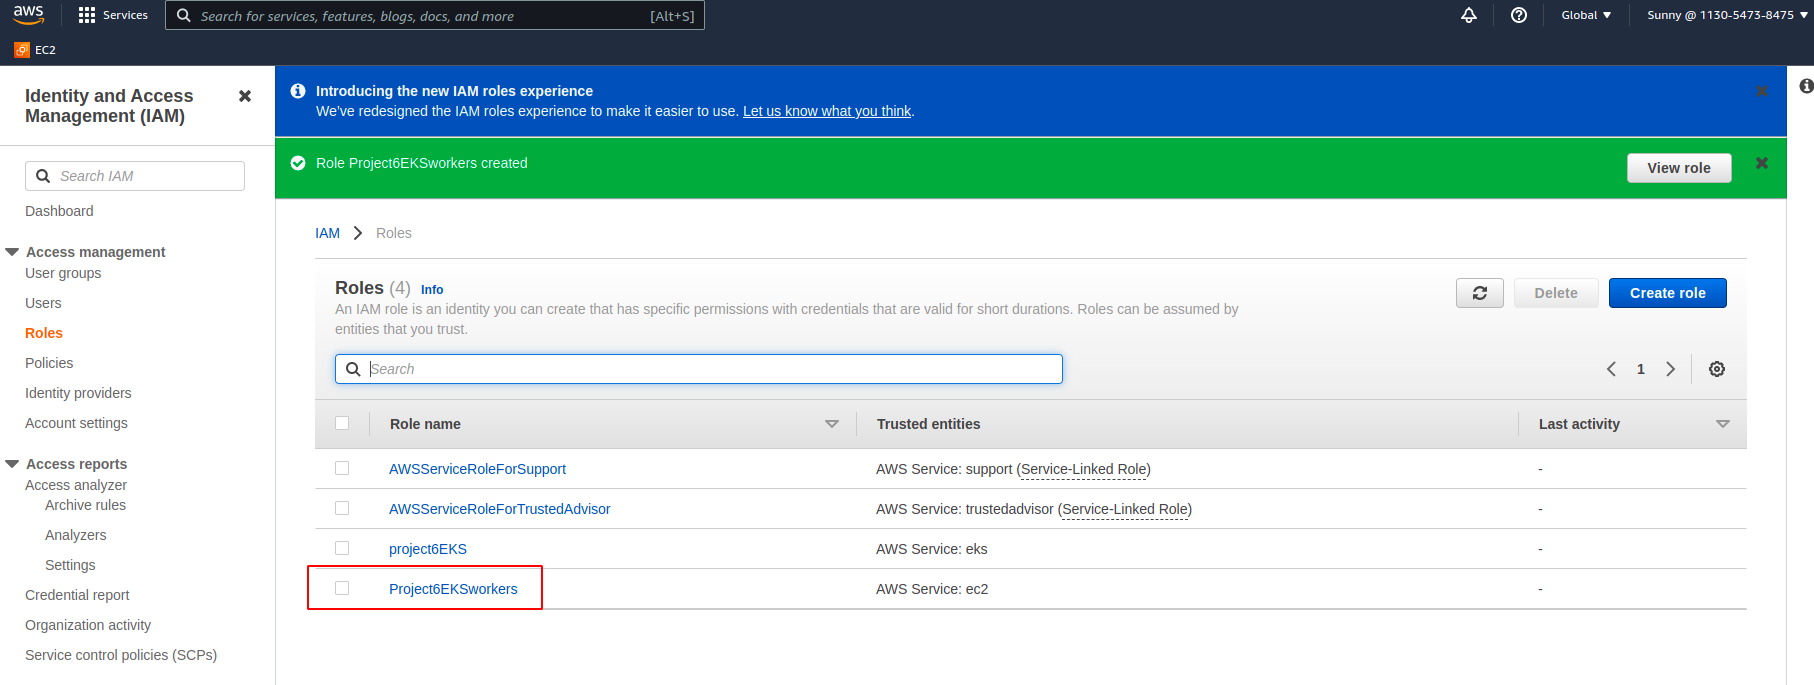Open User groups in the sidebar
Image resolution: width=1814 pixels, height=685 pixels.
(x=63, y=273)
